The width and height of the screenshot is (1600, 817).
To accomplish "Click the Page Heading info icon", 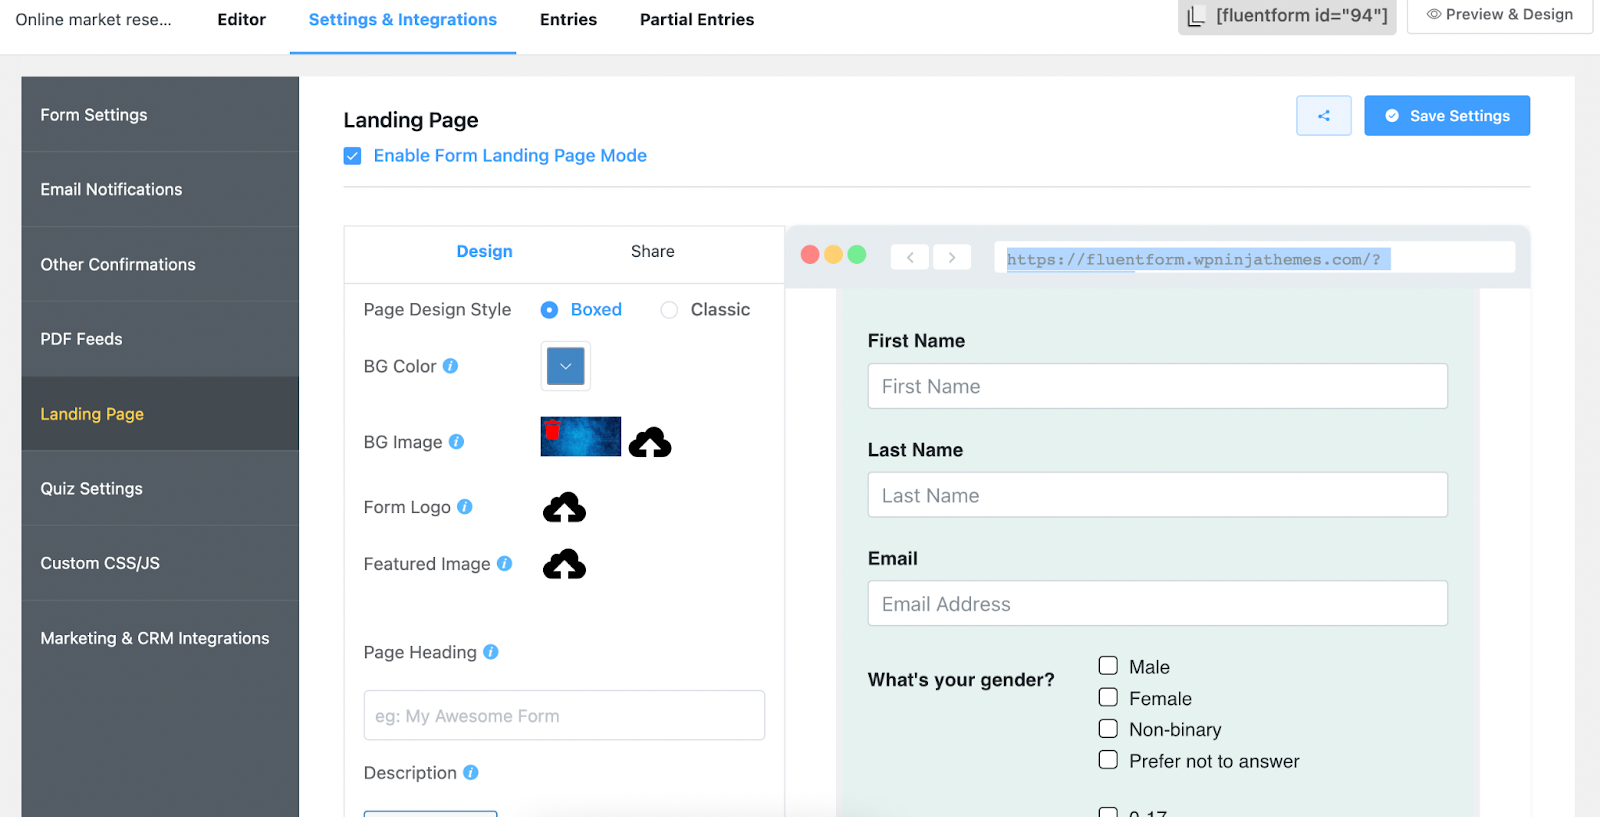I will (491, 652).
